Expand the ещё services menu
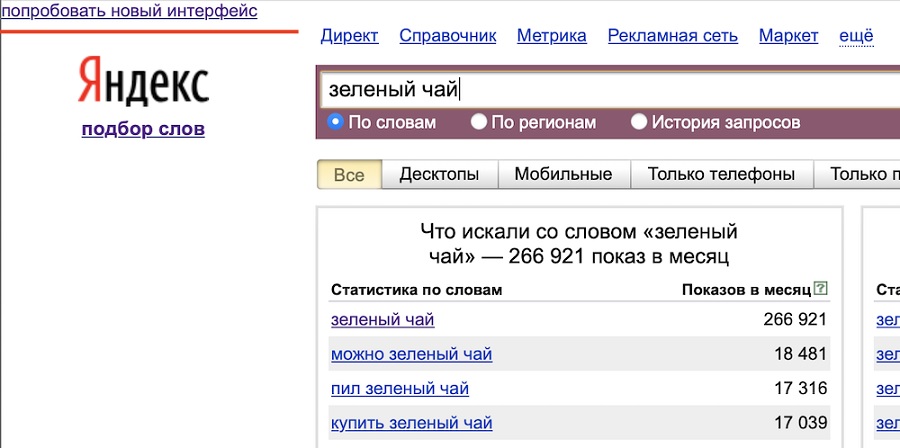Viewport: 900px width, 448px height. click(856, 36)
